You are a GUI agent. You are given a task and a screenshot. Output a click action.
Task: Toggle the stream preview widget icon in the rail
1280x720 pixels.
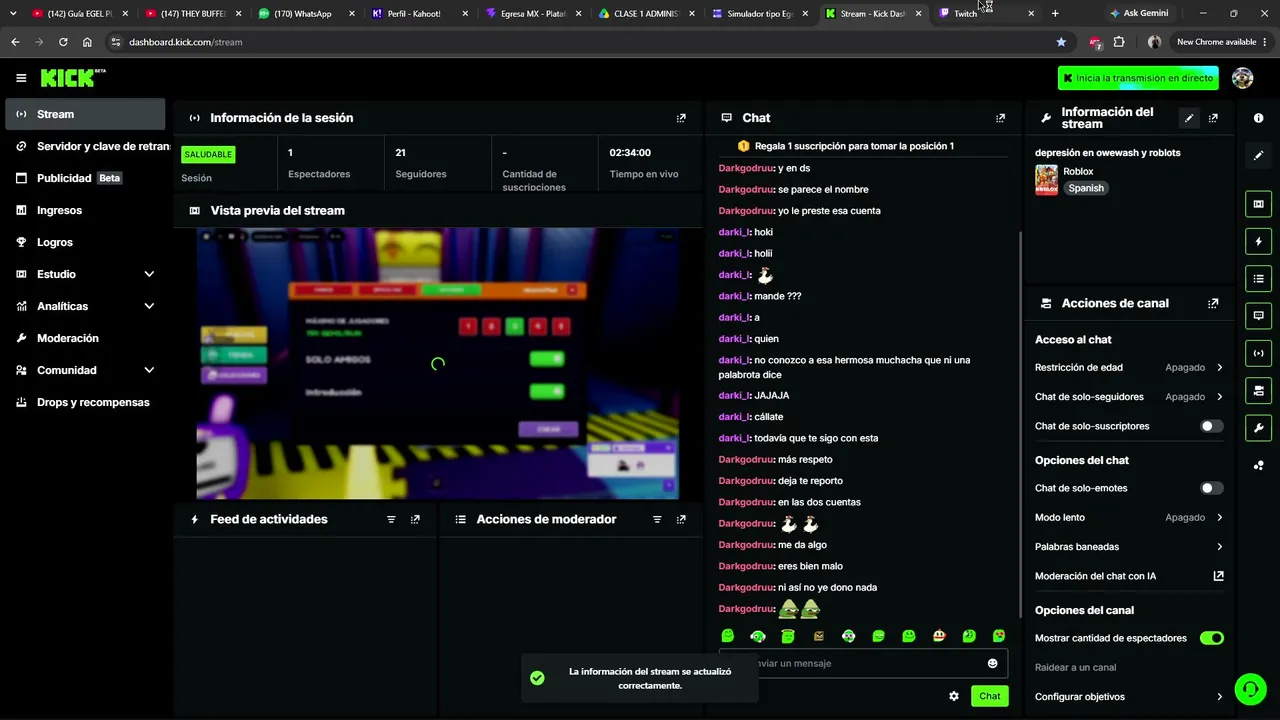(1258, 204)
